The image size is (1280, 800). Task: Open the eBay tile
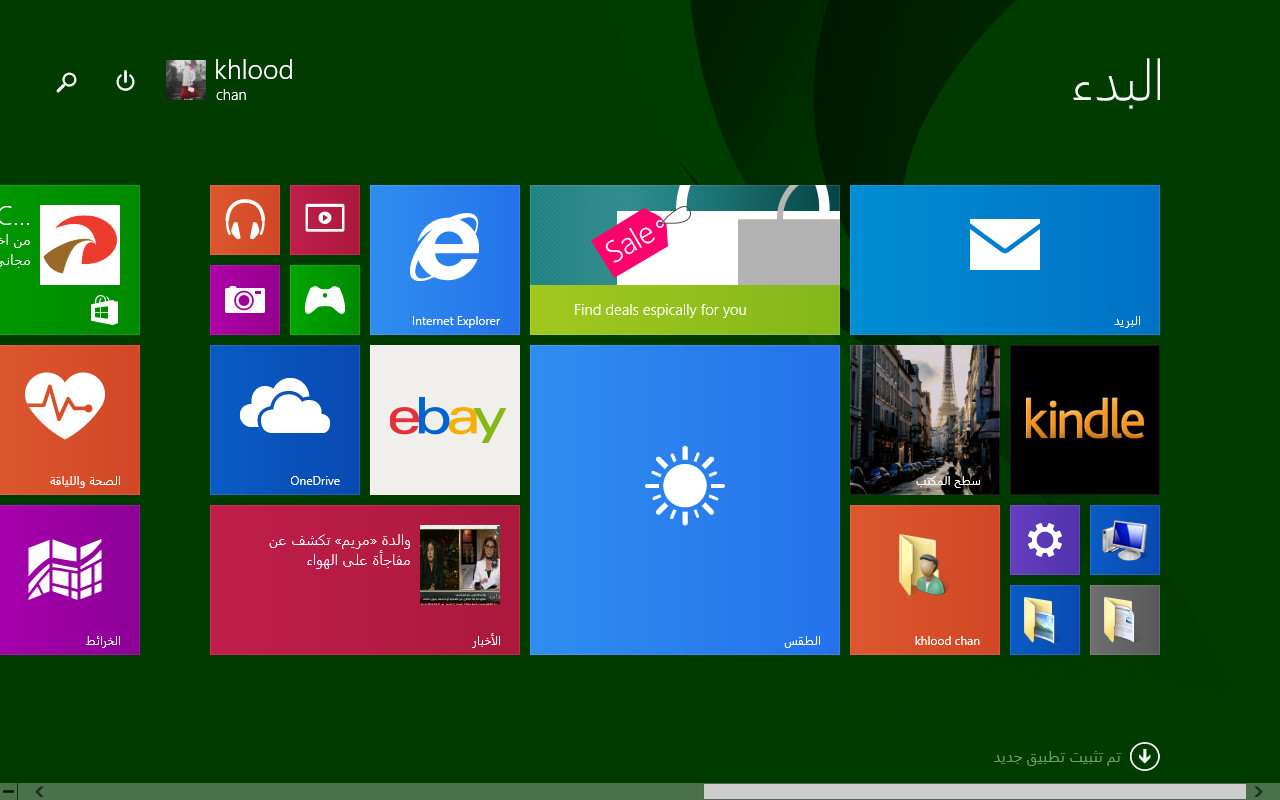(x=445, y=420)
